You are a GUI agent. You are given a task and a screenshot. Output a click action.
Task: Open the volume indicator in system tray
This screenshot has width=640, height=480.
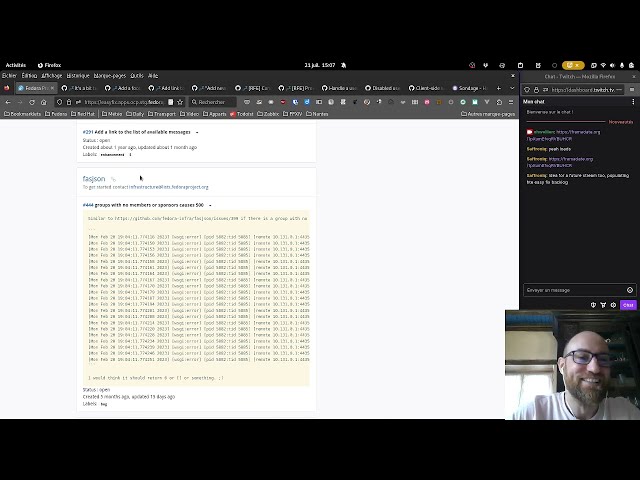click(612, 65)
